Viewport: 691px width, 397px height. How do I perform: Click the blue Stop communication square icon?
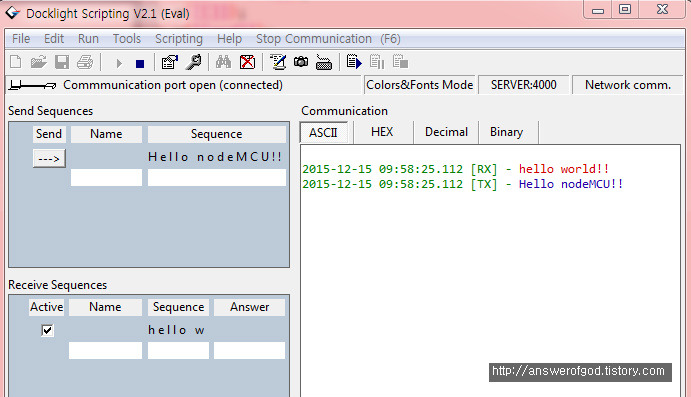coord(140,64)
